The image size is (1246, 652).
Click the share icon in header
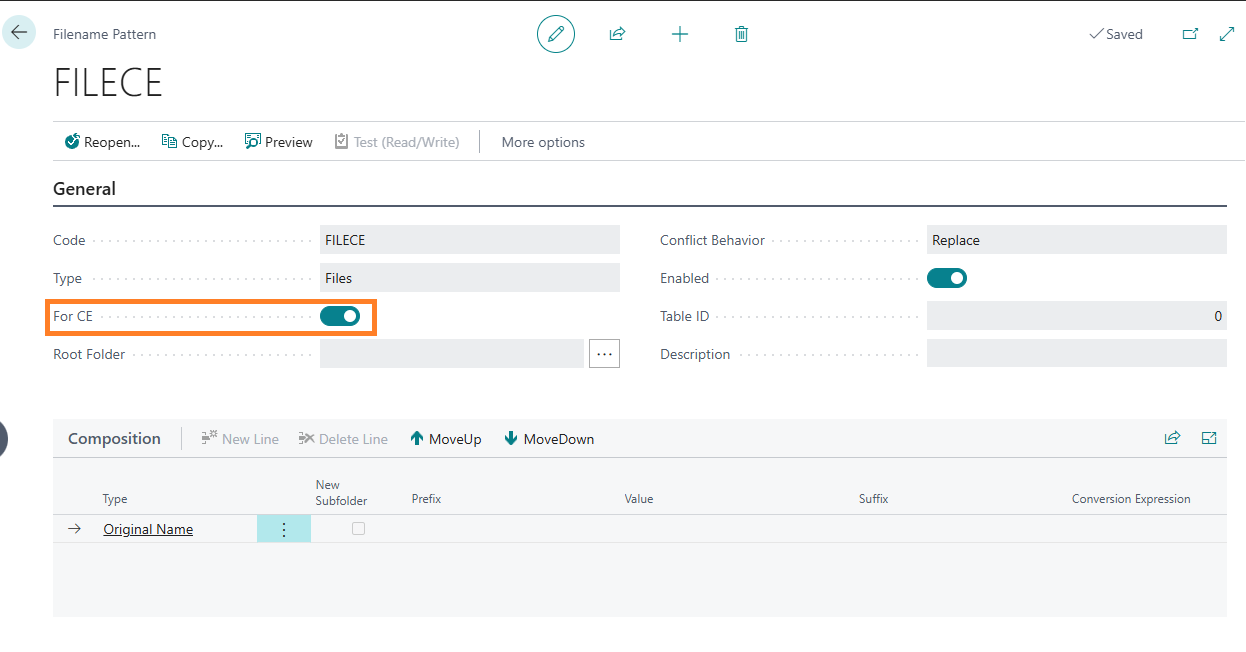coord(617,34)
